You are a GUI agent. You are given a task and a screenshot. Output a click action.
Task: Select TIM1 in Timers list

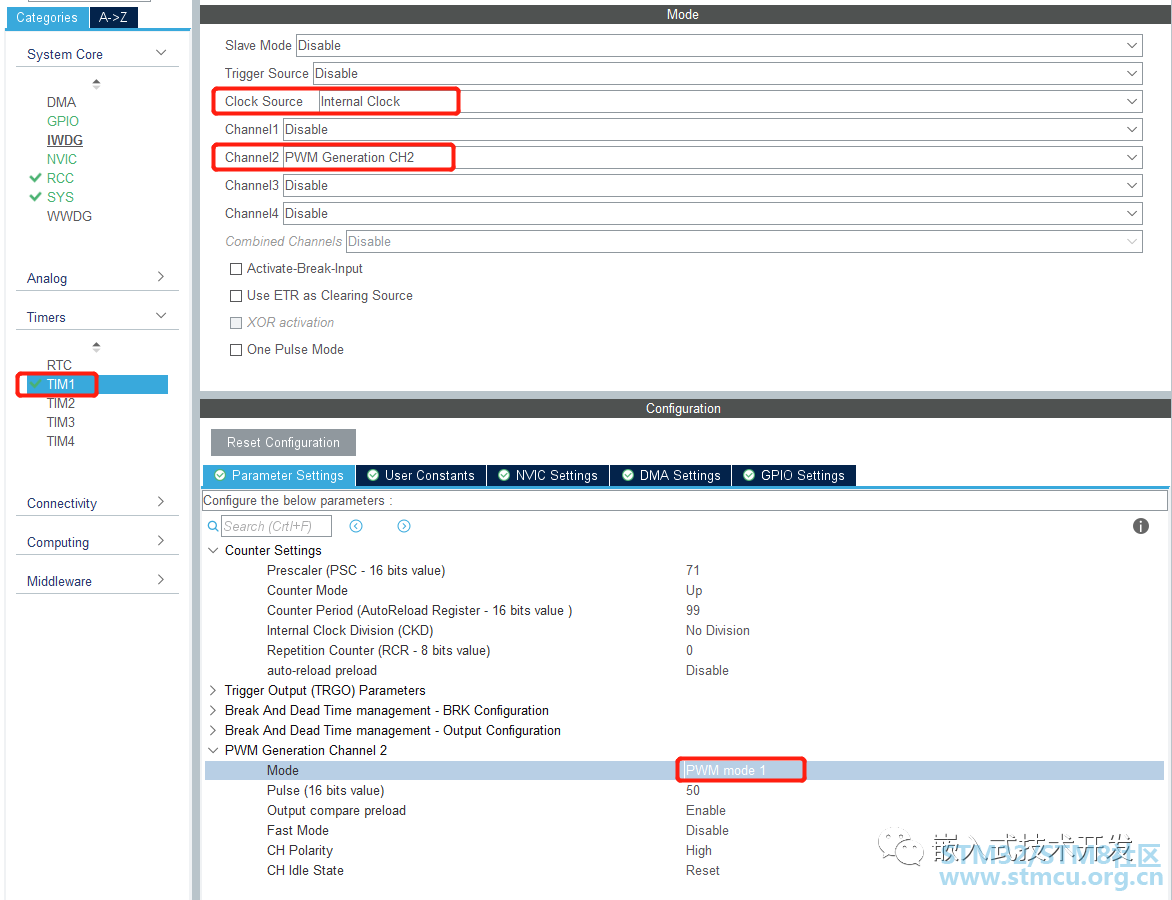[61, 384]
